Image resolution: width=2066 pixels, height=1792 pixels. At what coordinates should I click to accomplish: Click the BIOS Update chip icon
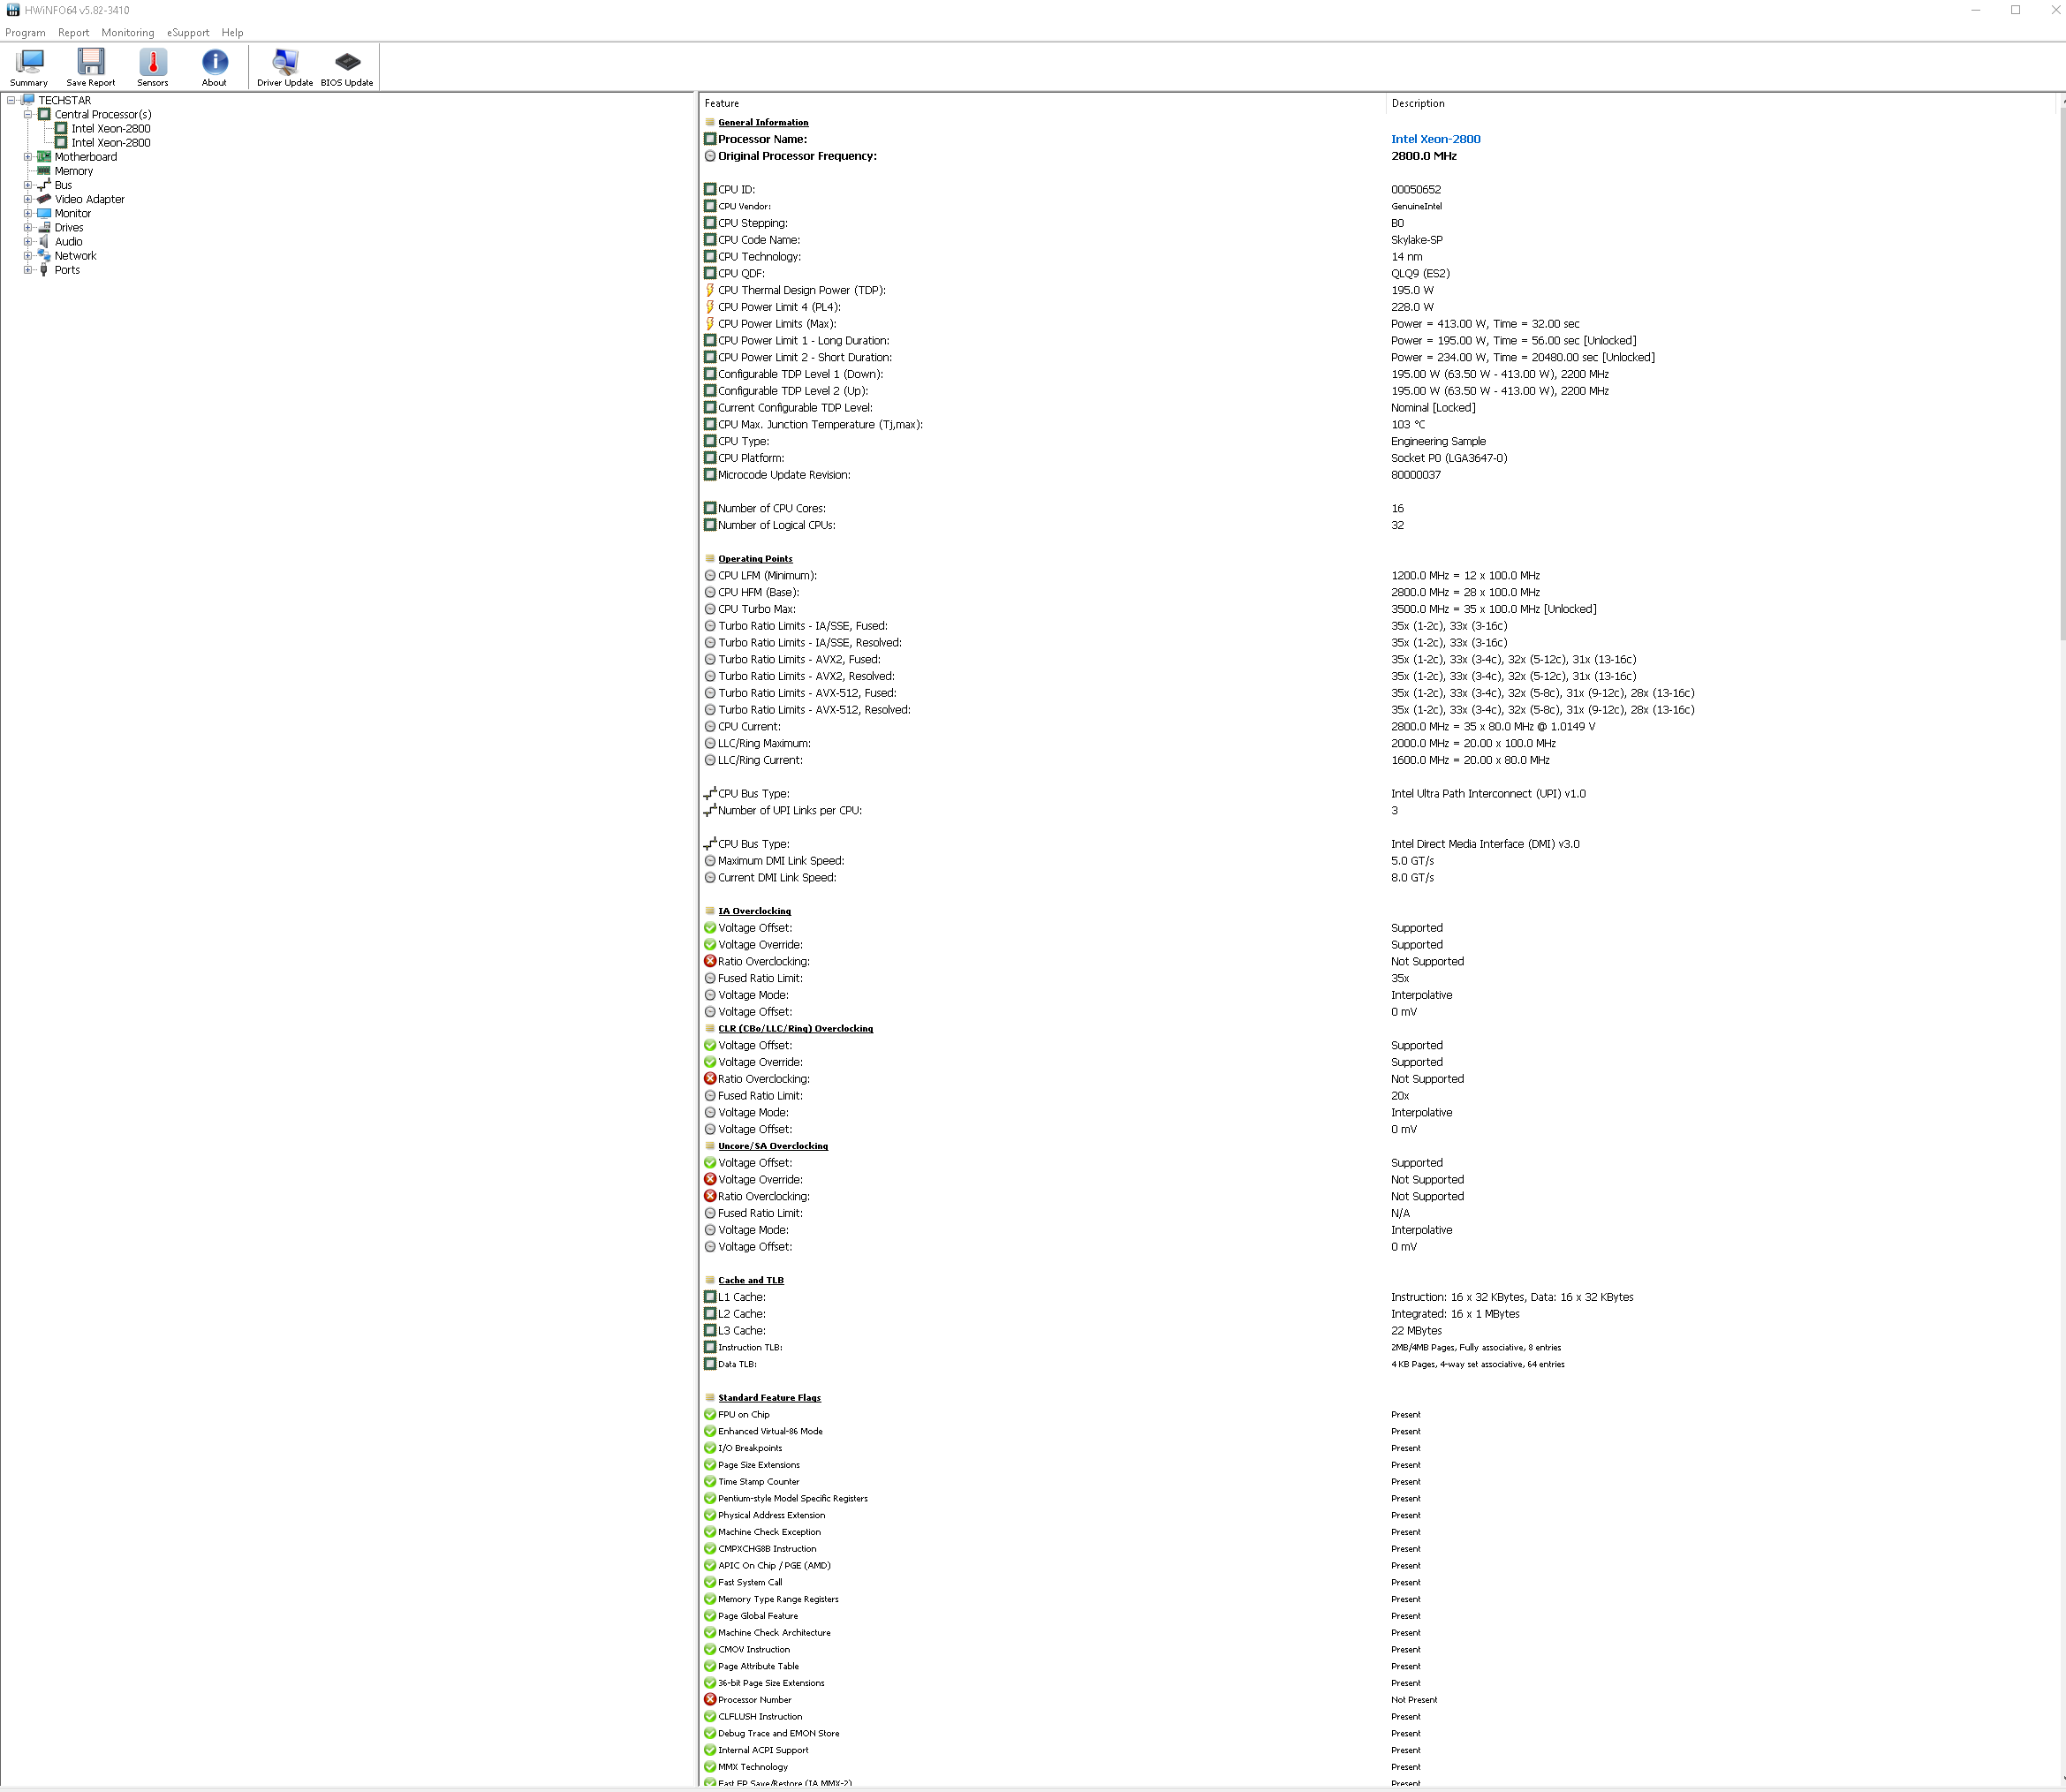coord(347,67)
